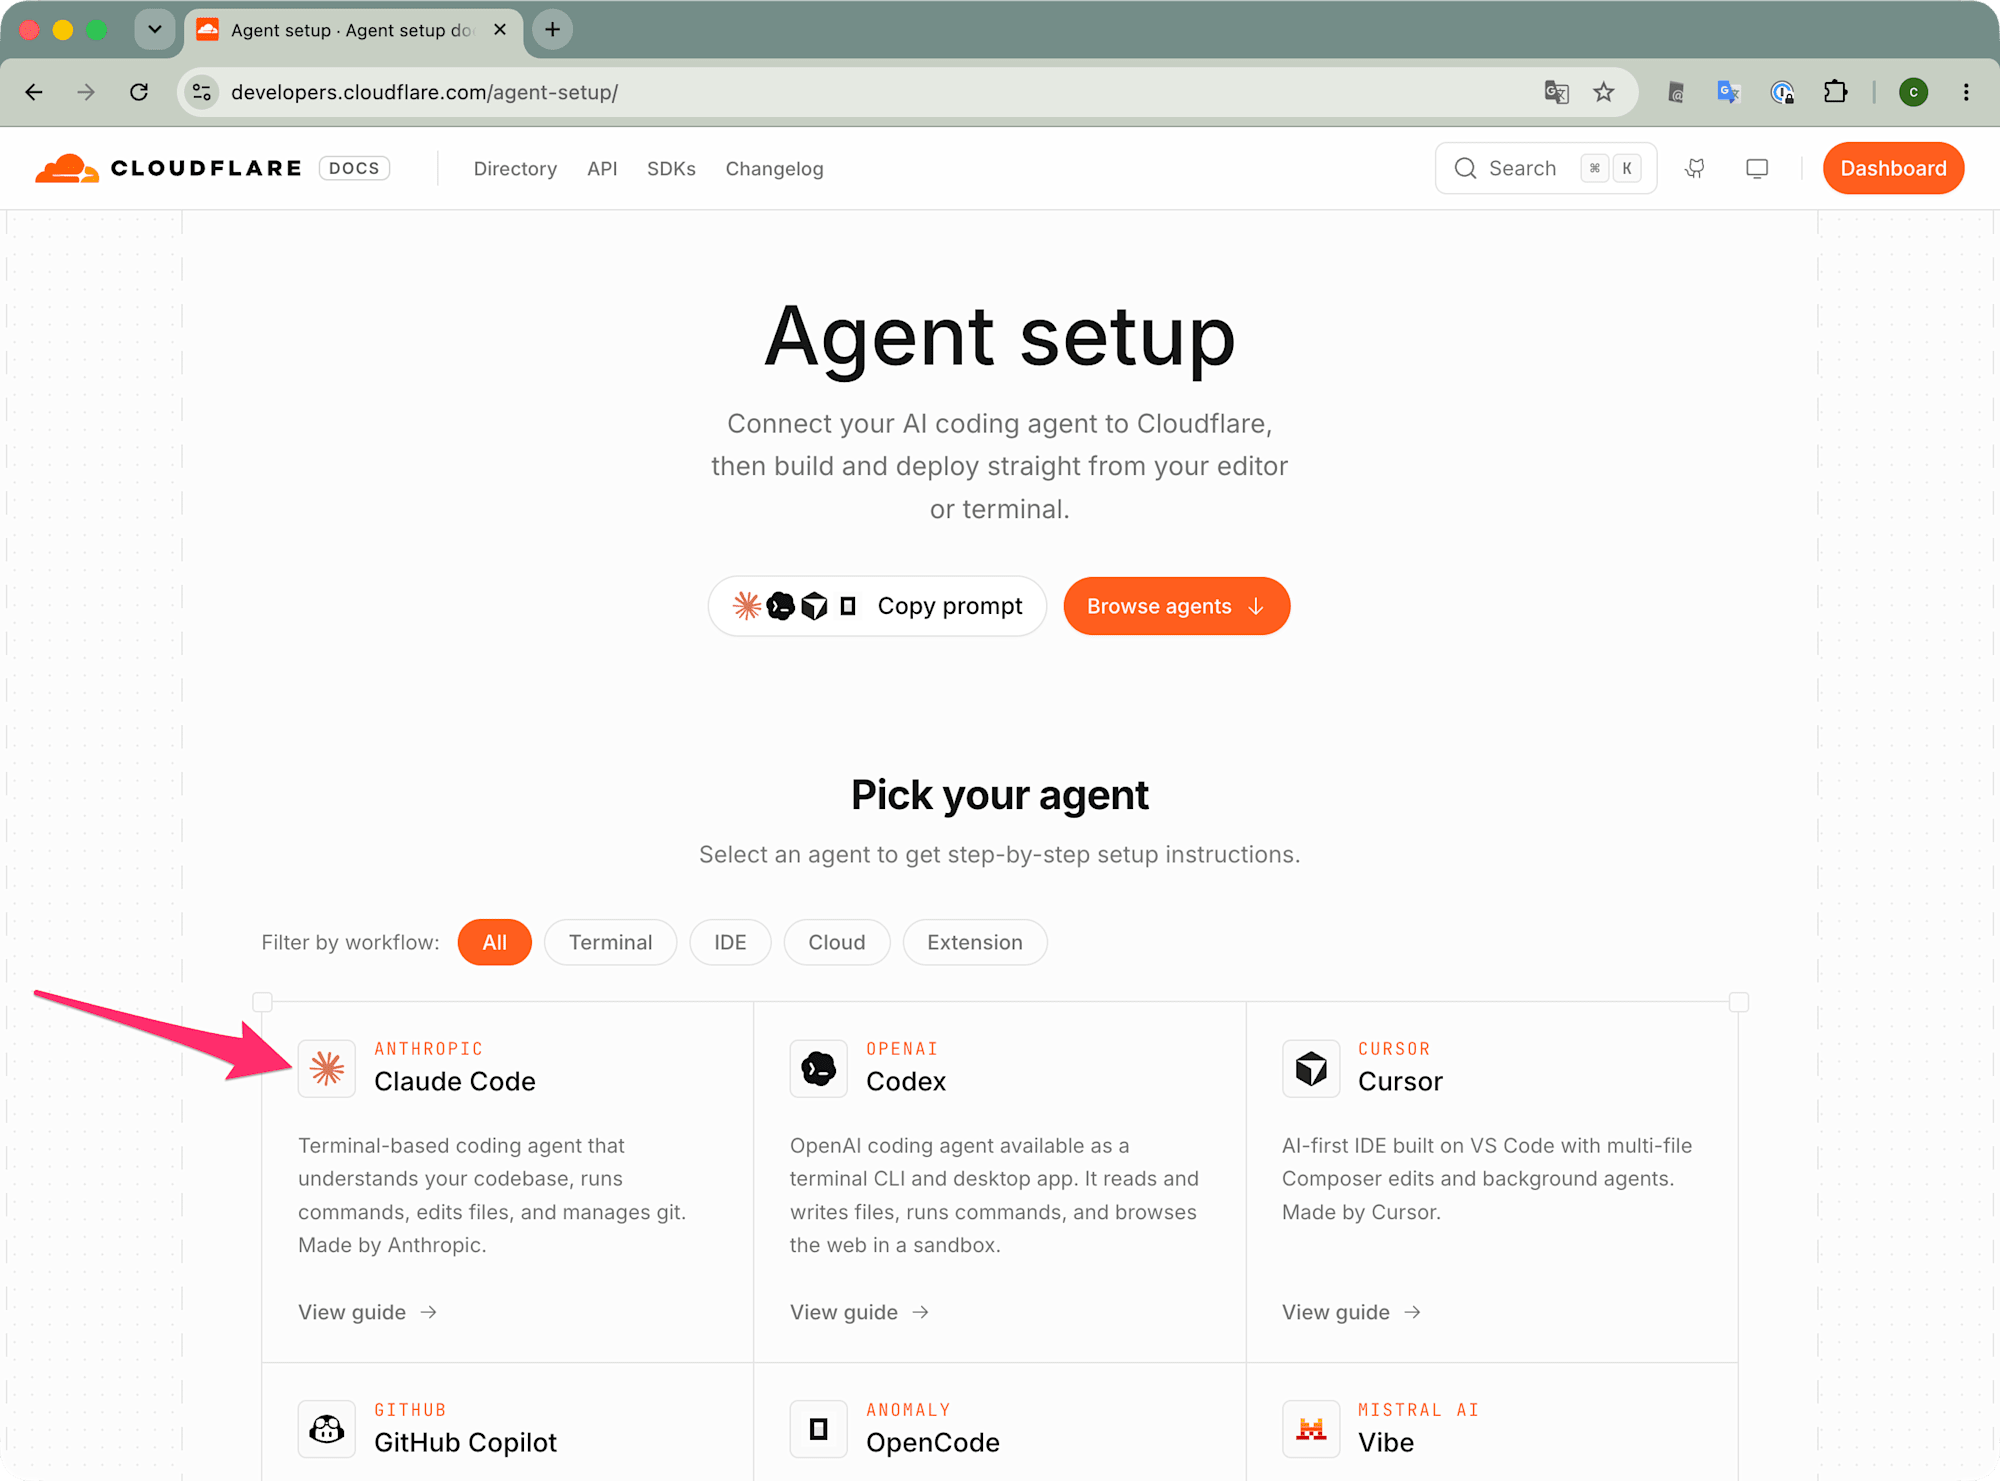This screenshot has height=1481, width=2000.
Task: Click "Select an agent to get step-by-step" subtitle
Action: 1000,855
